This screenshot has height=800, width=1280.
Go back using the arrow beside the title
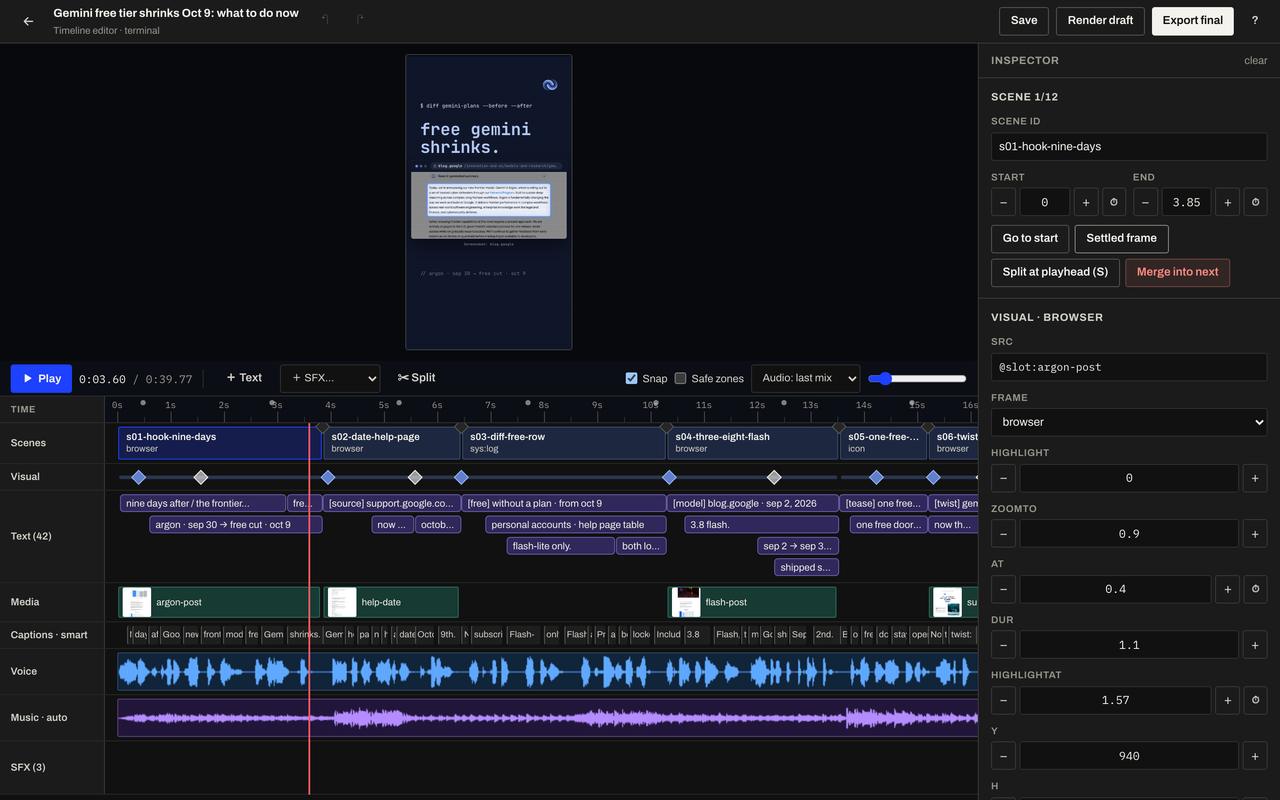pyautogui.click(x=28, y=21)
